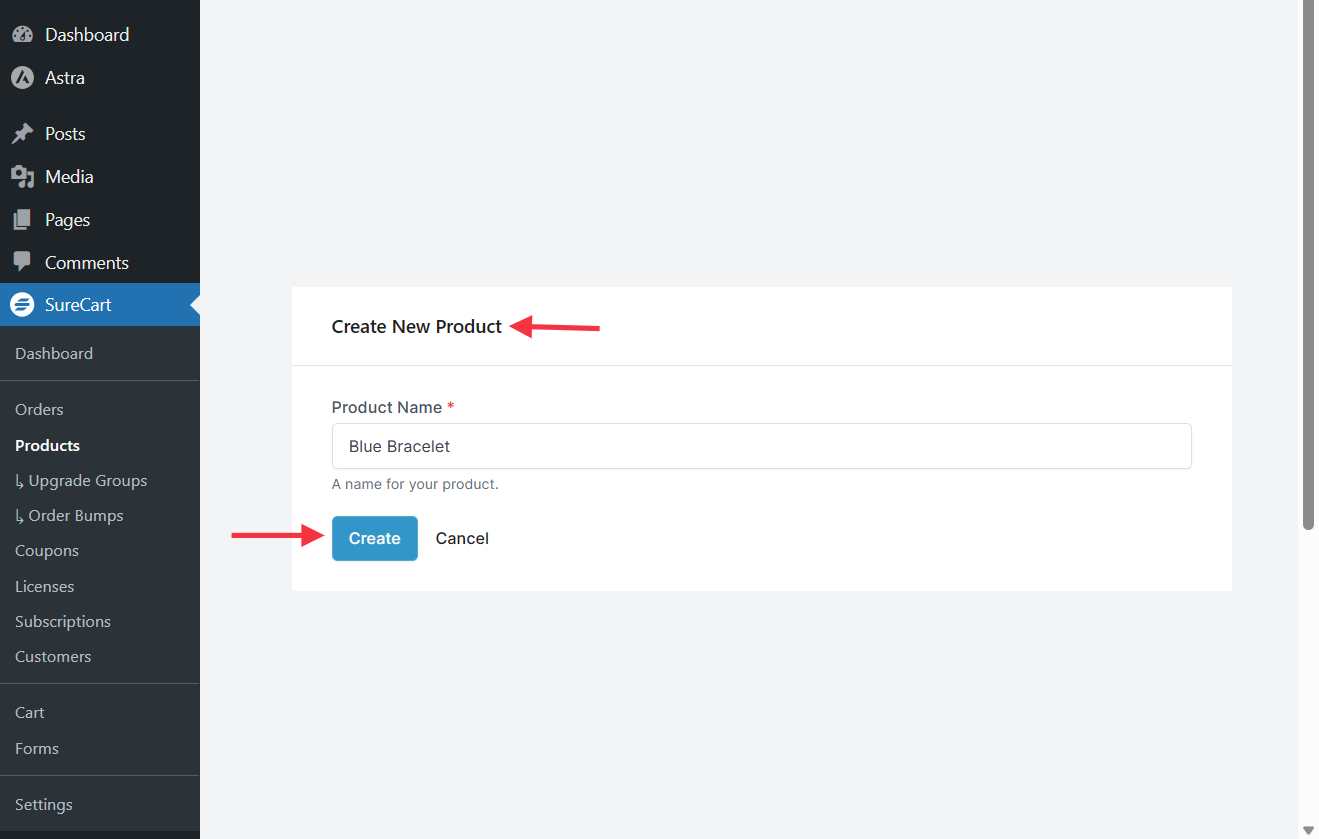
Task: Open the Coupons section
Action: click(47, 551)
